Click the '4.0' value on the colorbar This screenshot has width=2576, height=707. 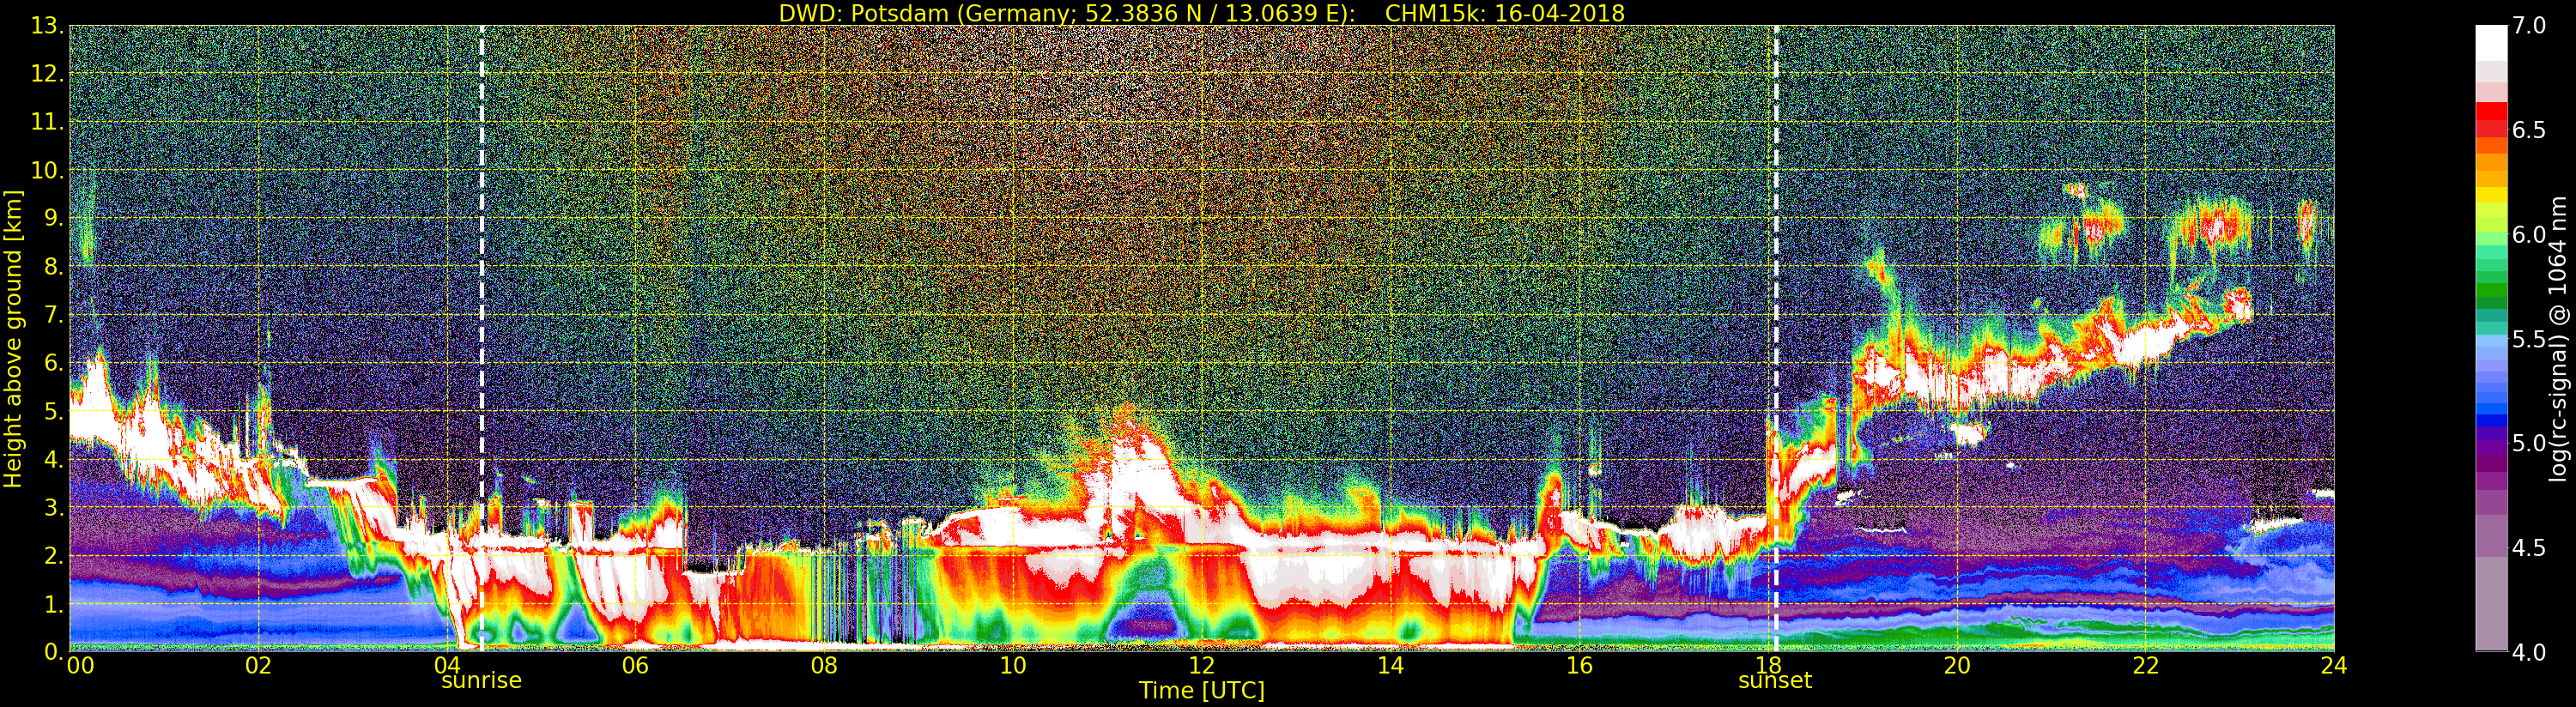click(2528, 652)
